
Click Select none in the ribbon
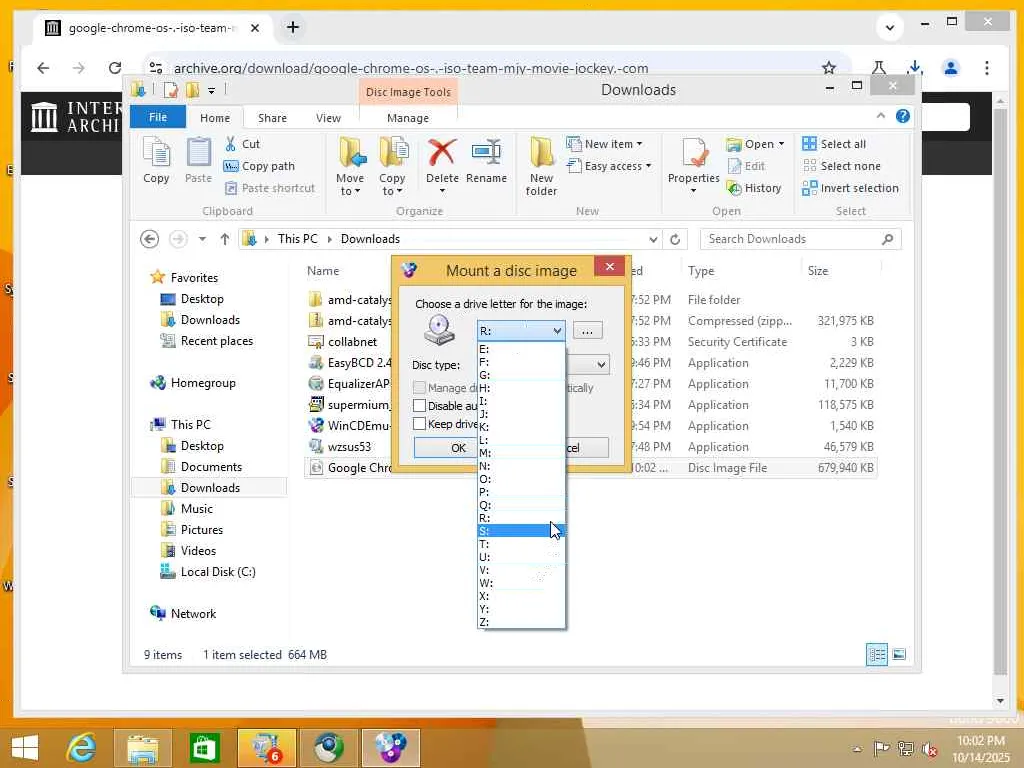[x=841, y=166]
